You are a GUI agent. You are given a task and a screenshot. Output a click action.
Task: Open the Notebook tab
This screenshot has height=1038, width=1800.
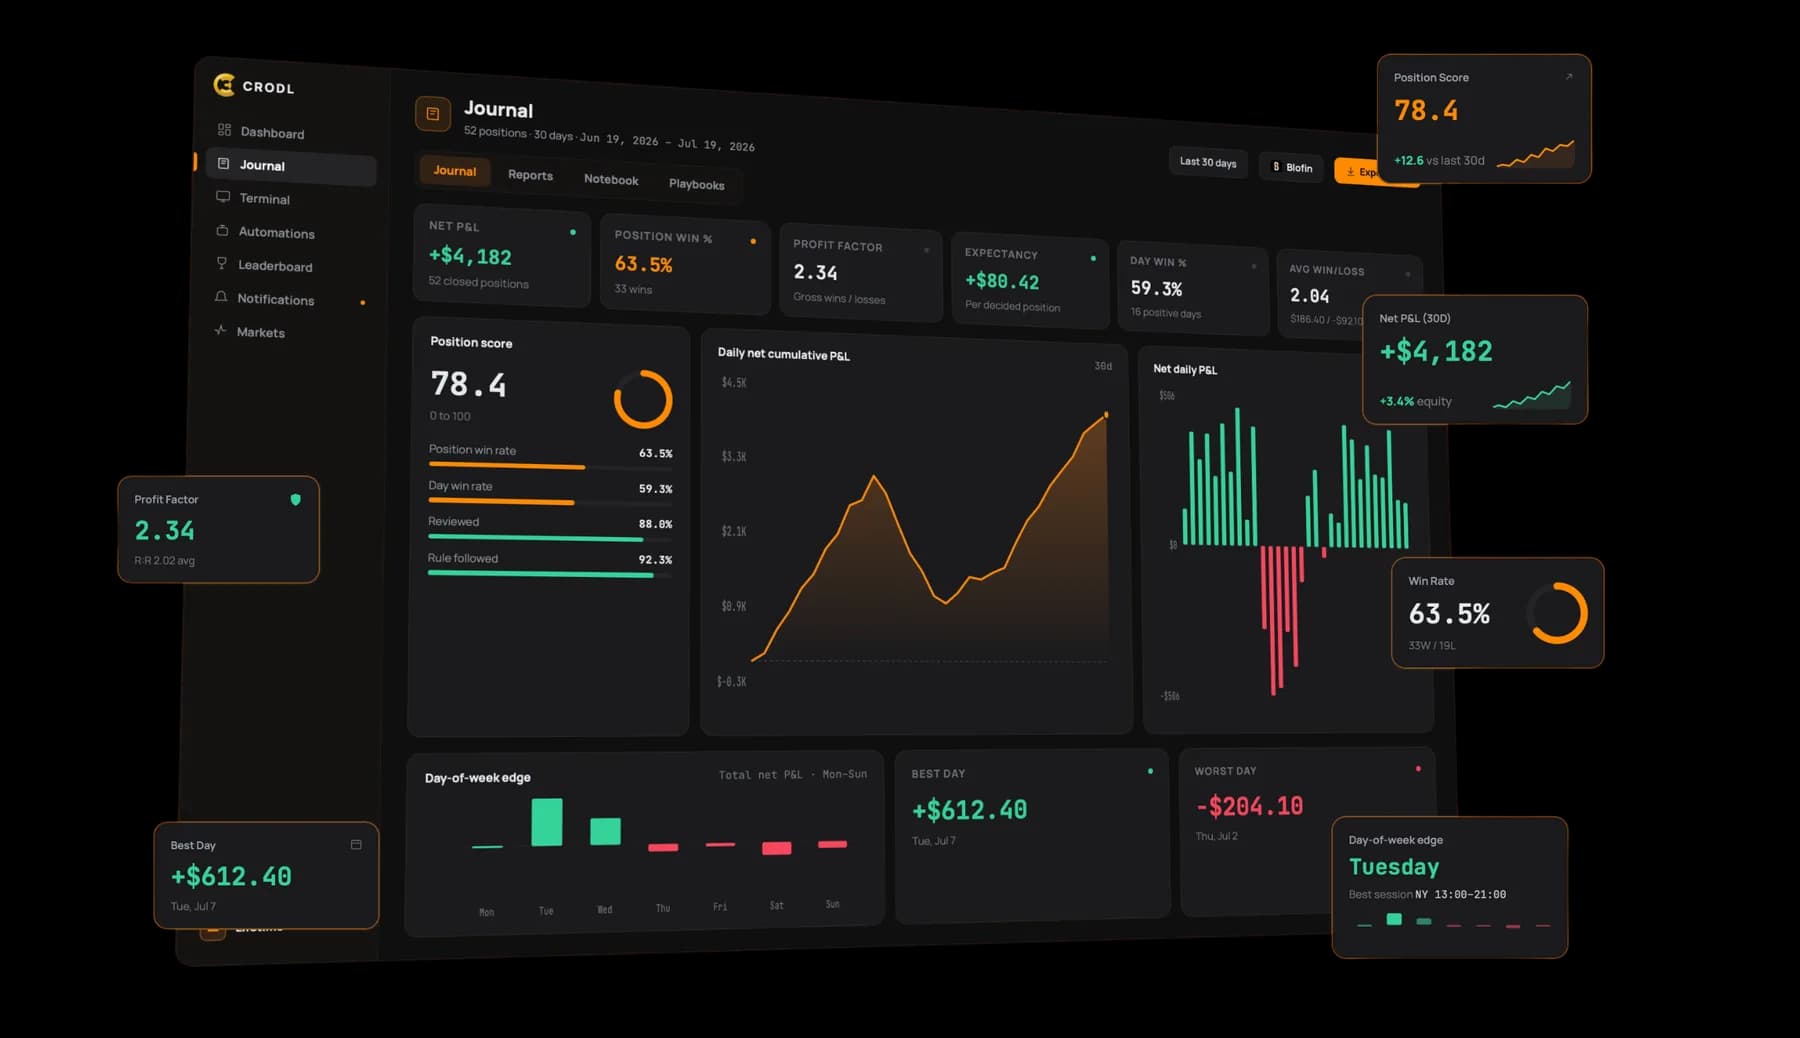[611, 180]
